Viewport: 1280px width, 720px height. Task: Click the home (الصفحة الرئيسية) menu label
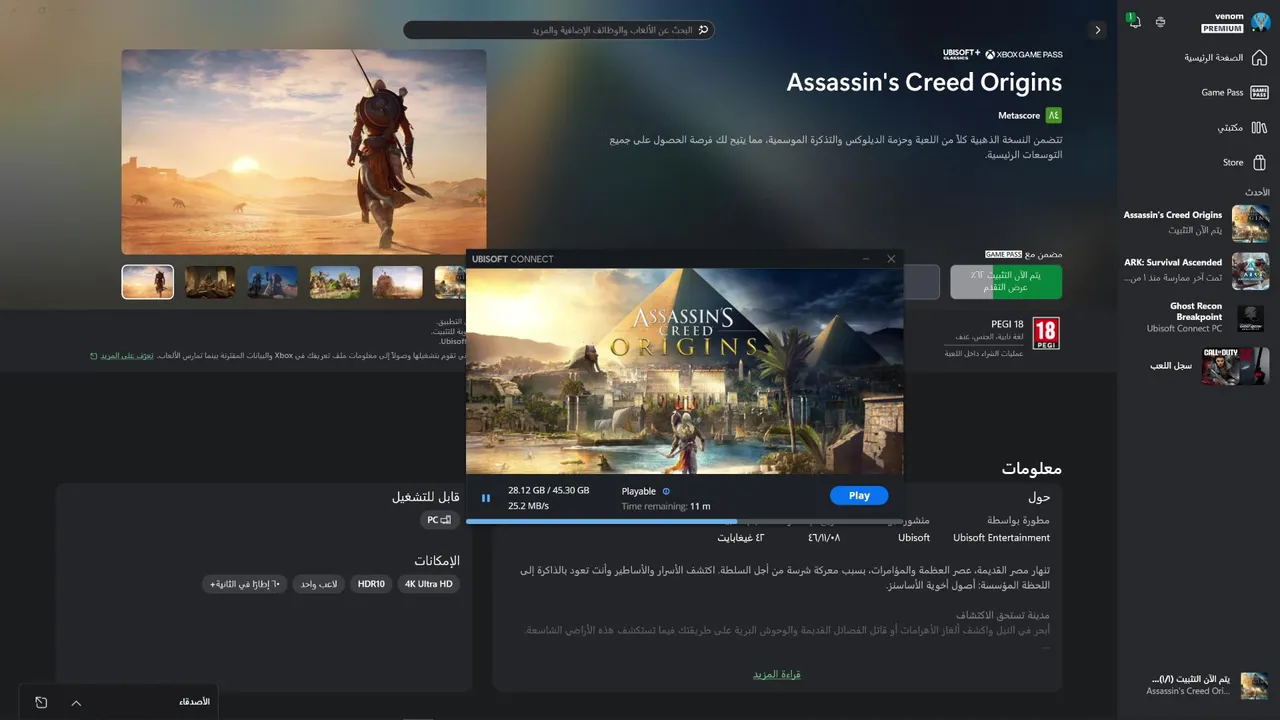click(x=1214, y=57)
